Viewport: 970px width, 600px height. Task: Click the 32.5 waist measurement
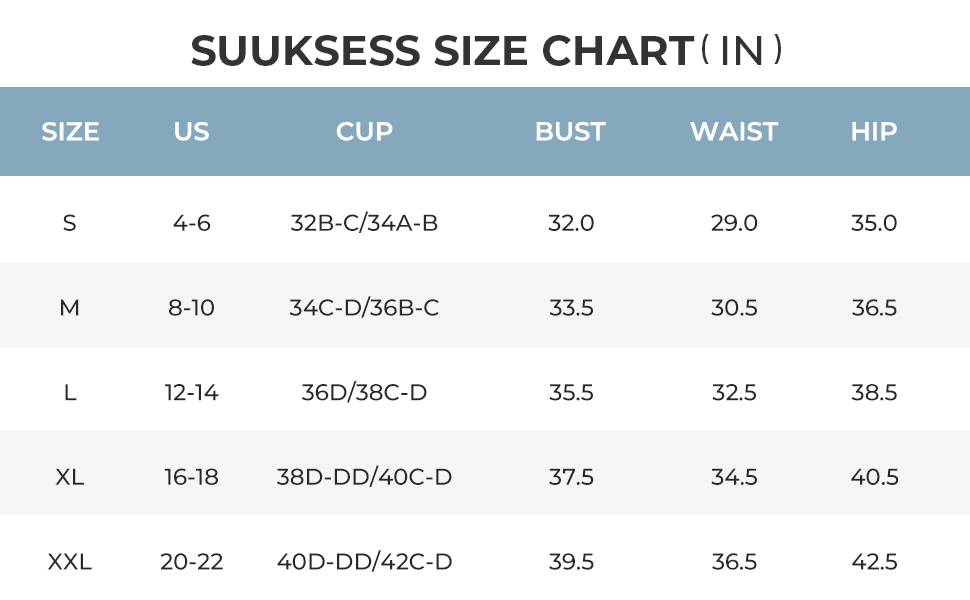(734, 393)
